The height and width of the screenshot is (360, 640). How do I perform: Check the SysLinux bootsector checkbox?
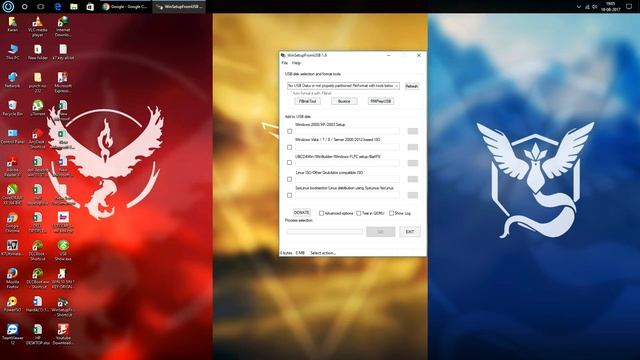[289, 195]
